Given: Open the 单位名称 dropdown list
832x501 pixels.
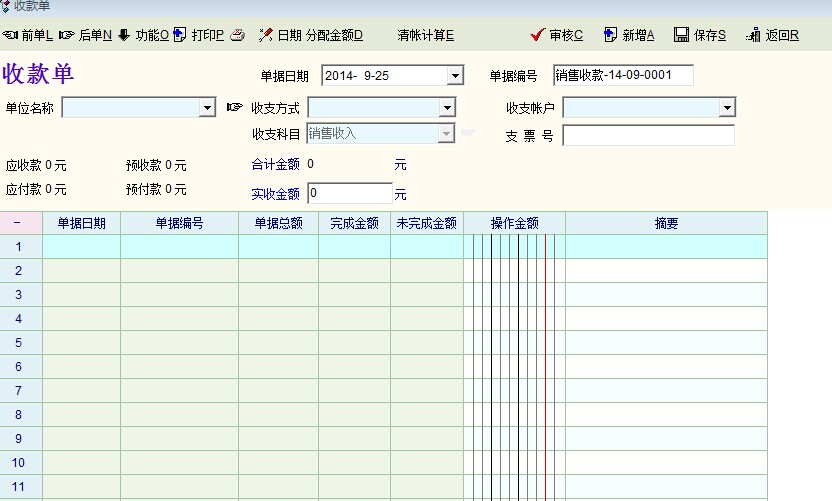Looking at the screenshot, I should point(208,107).
